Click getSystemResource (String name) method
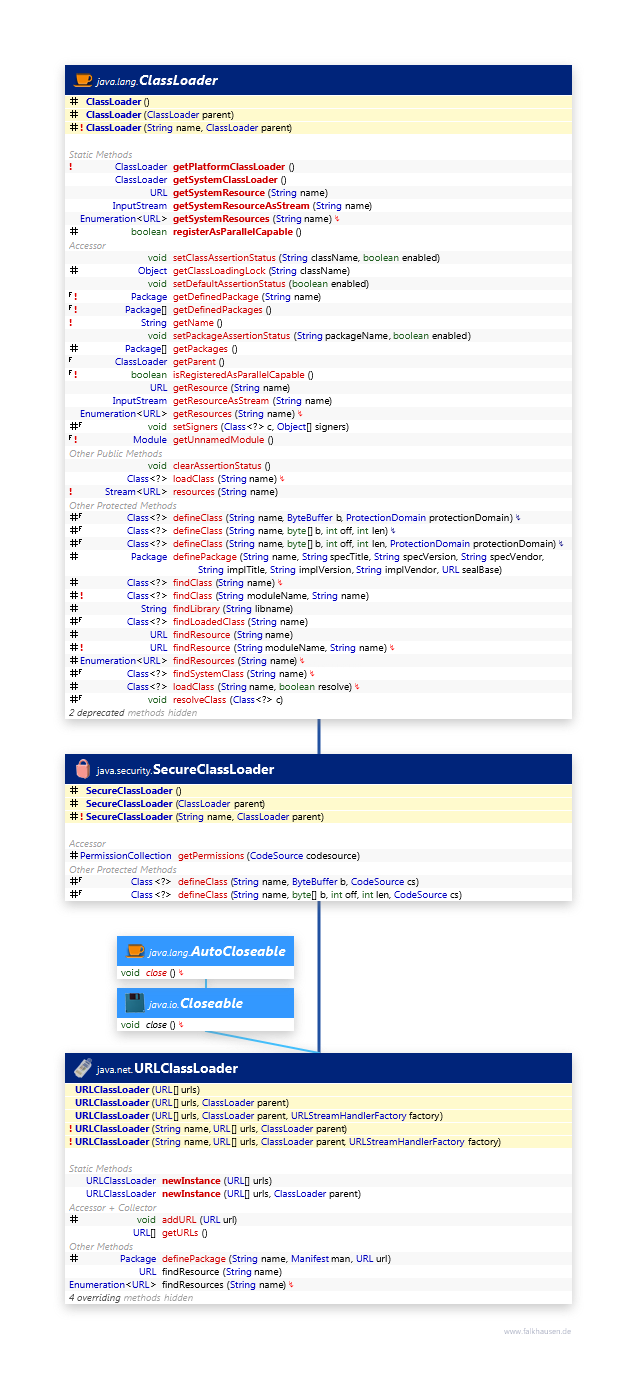The height and width of the screenshot is (1377, 628). [x=250, y=193]
